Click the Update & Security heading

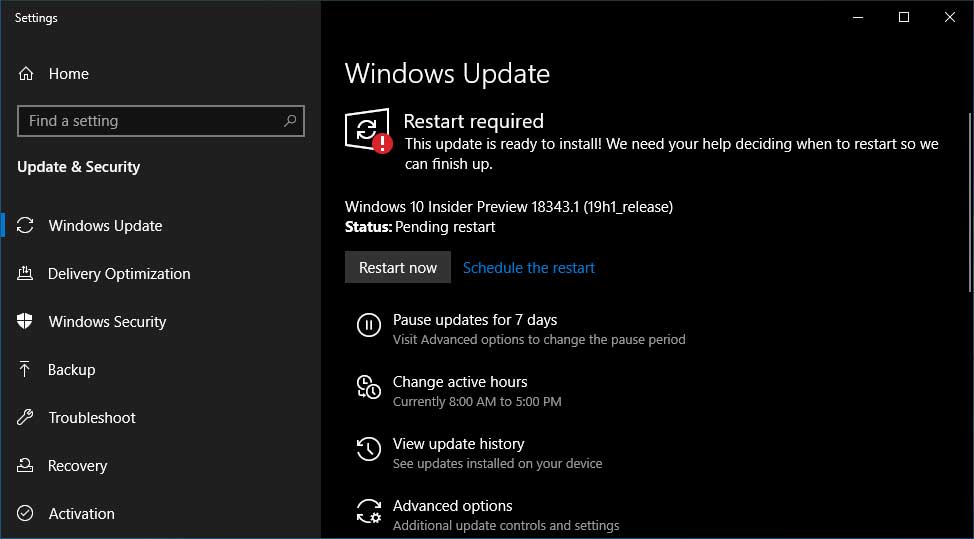point(78,167)
